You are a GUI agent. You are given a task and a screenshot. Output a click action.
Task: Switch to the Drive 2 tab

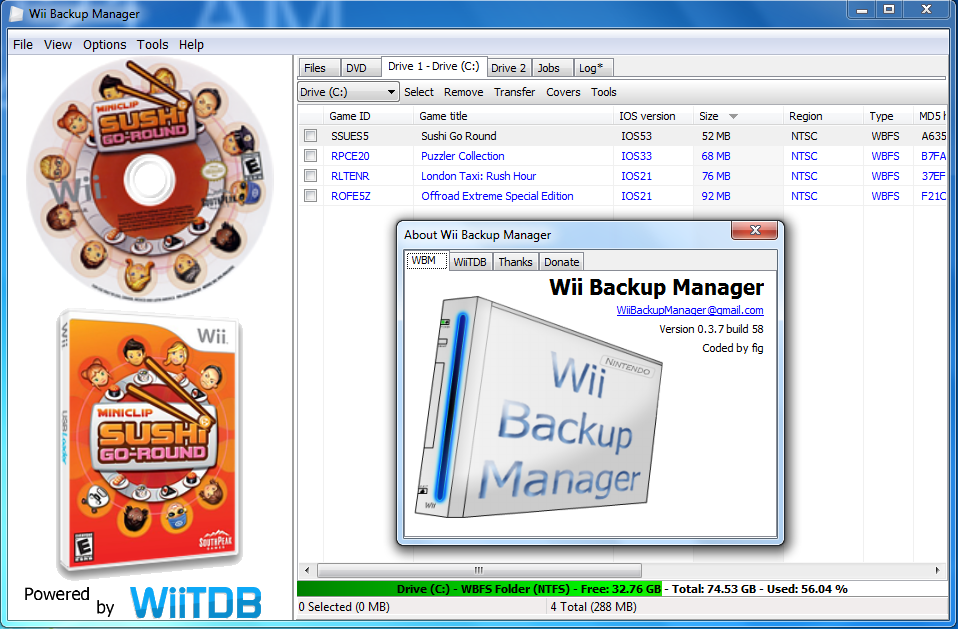pyautogui.click(x=508, y=68)
